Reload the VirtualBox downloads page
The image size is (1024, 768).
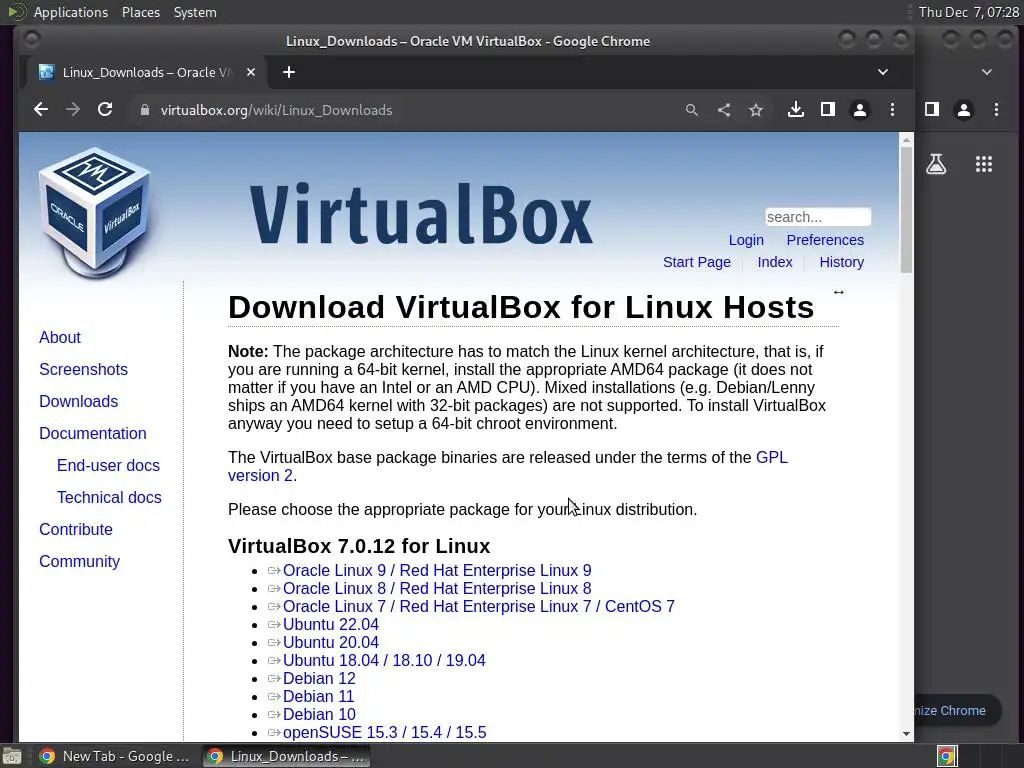105,110
